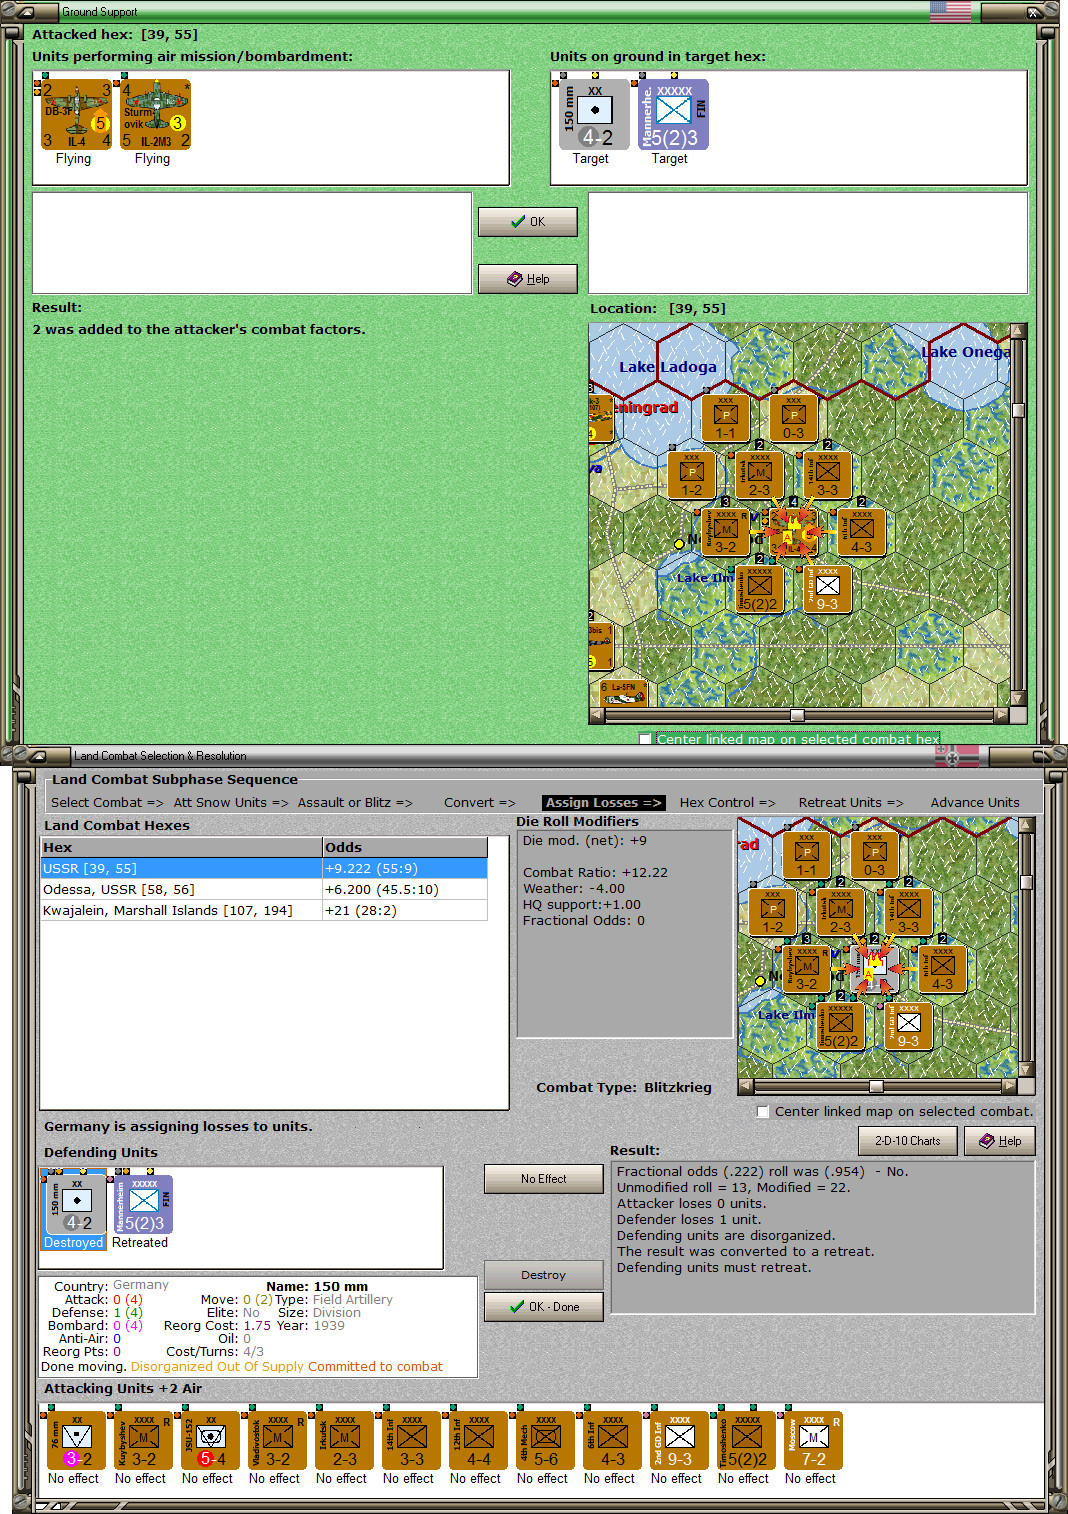
Task: Click the Odds column header
Action: (x=405, y=847)
